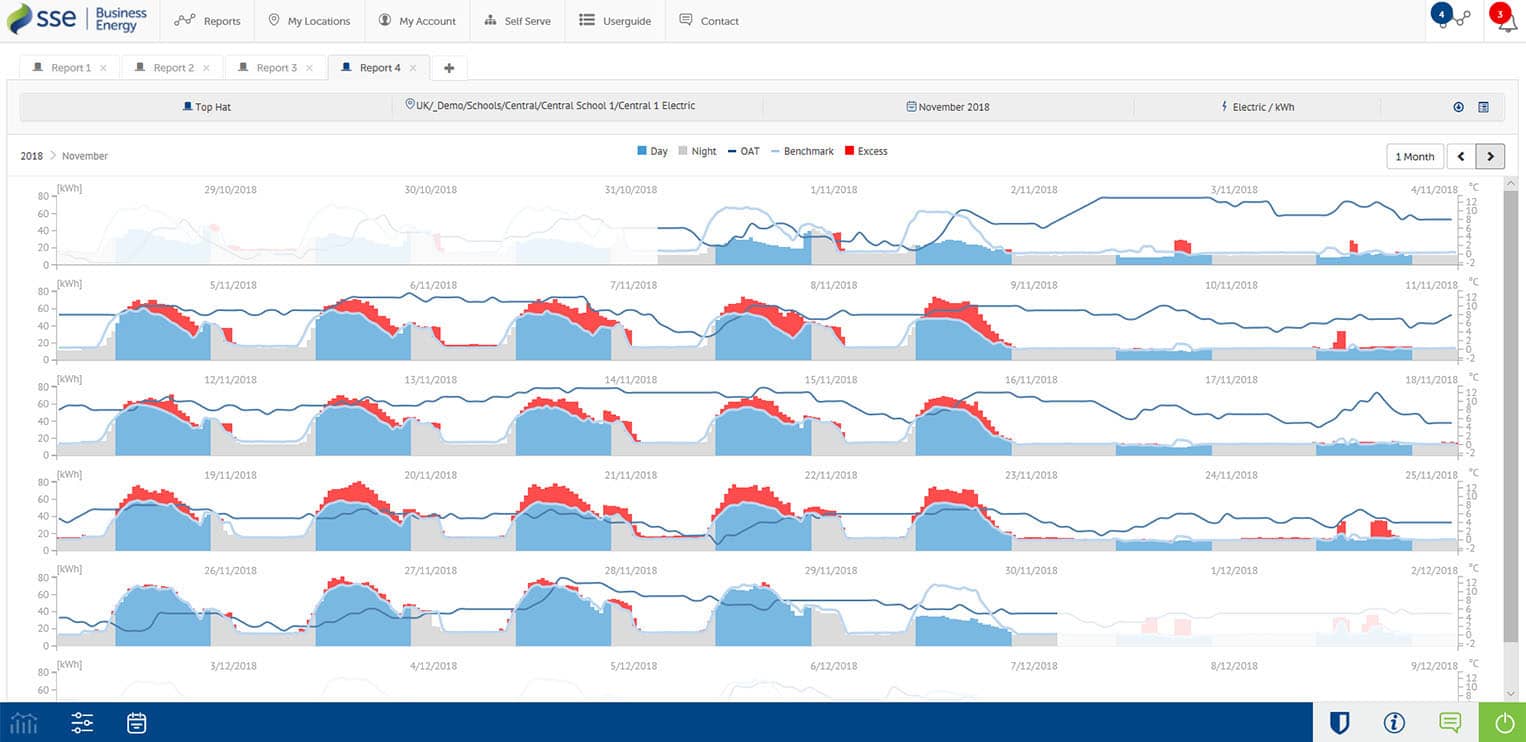Open the Userguide page
This screenshot has height=742, width=1526.
pos(615,21)
